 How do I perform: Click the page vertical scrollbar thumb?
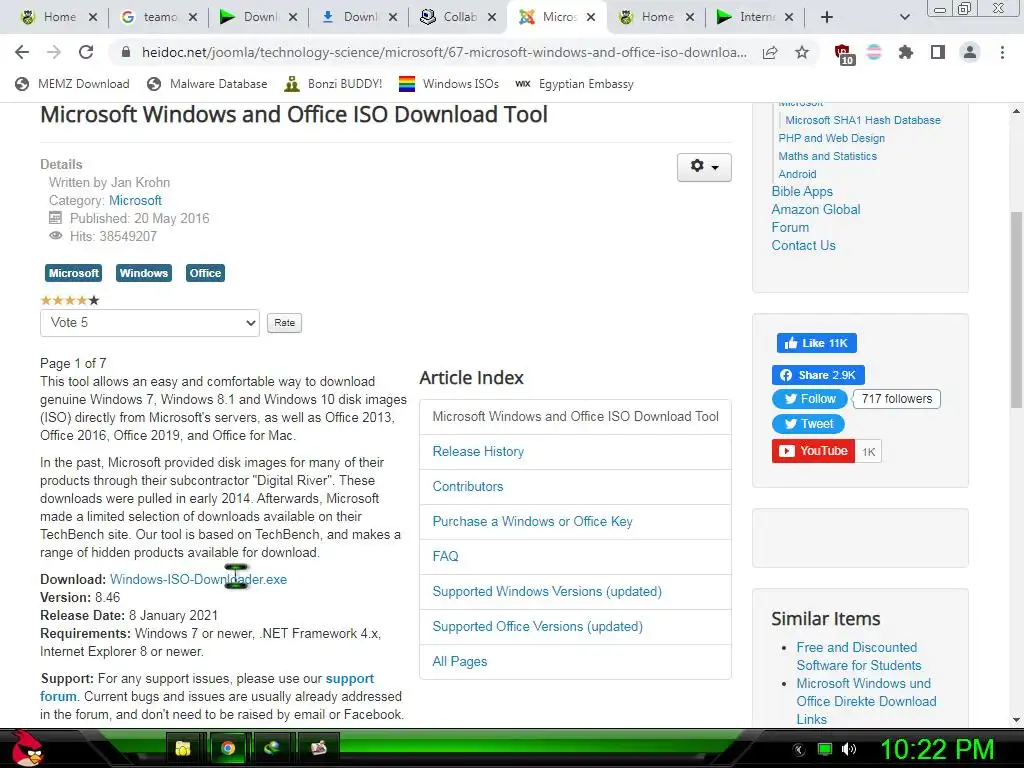1016,310
